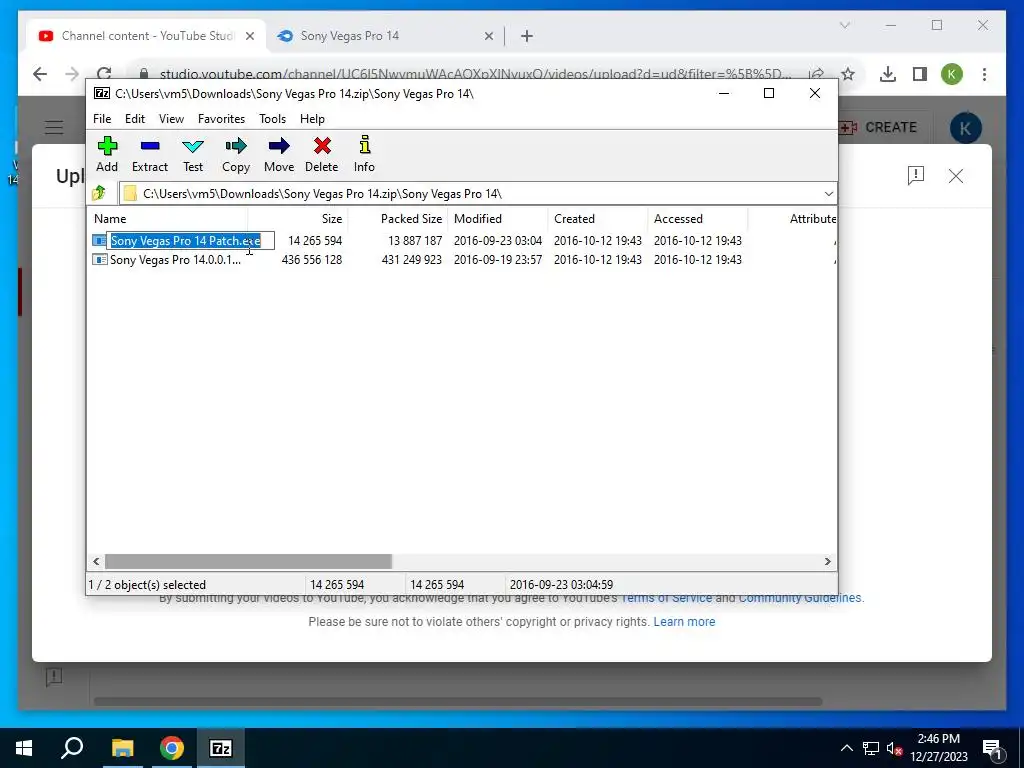Viewport: 1024px width, 768px height.
Task: Click the scroll left arrow in 7-Zip
Action: (97, 562)
